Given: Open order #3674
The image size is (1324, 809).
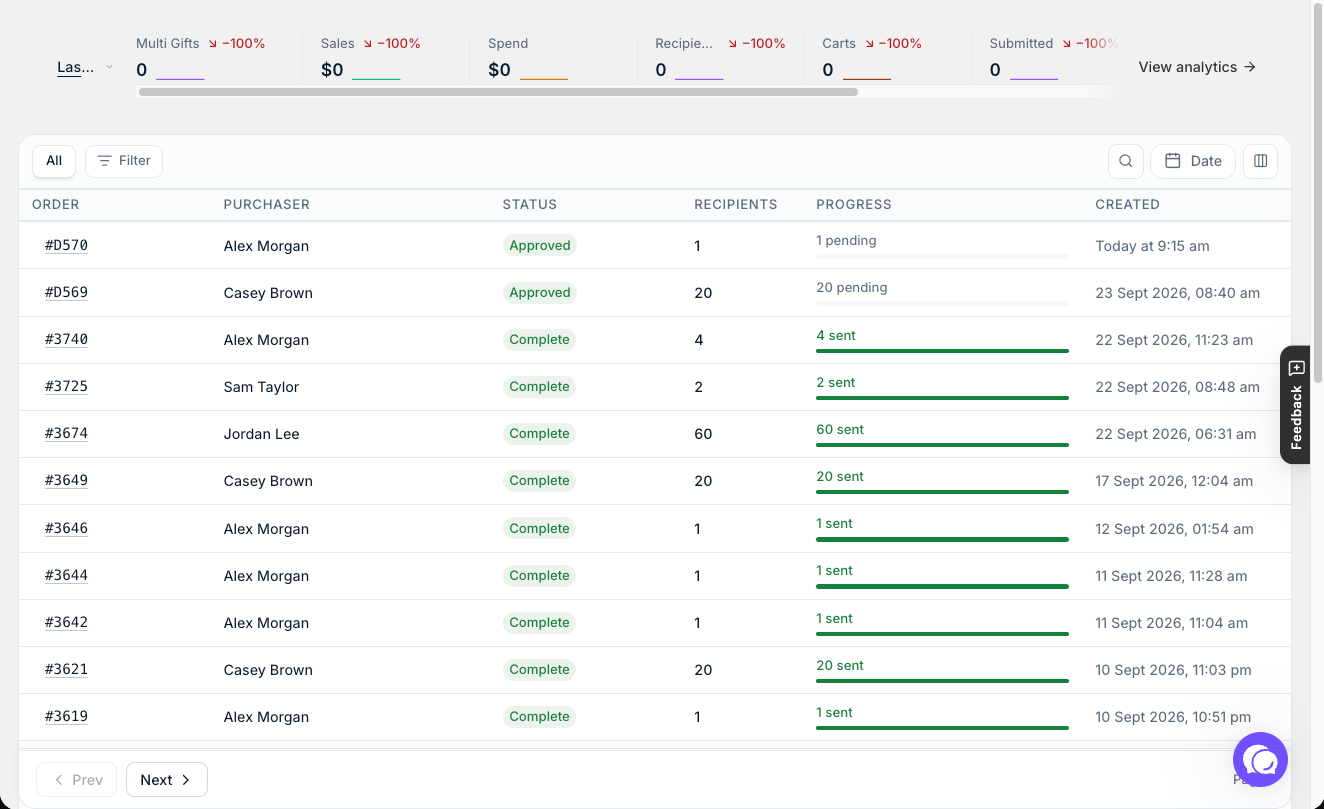Looking at the screenshot, I should click(67, 433).
